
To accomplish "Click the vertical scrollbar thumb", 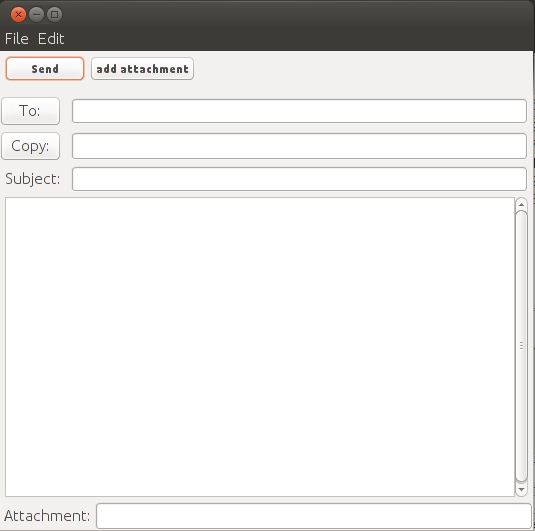I will tap(521, 346).
